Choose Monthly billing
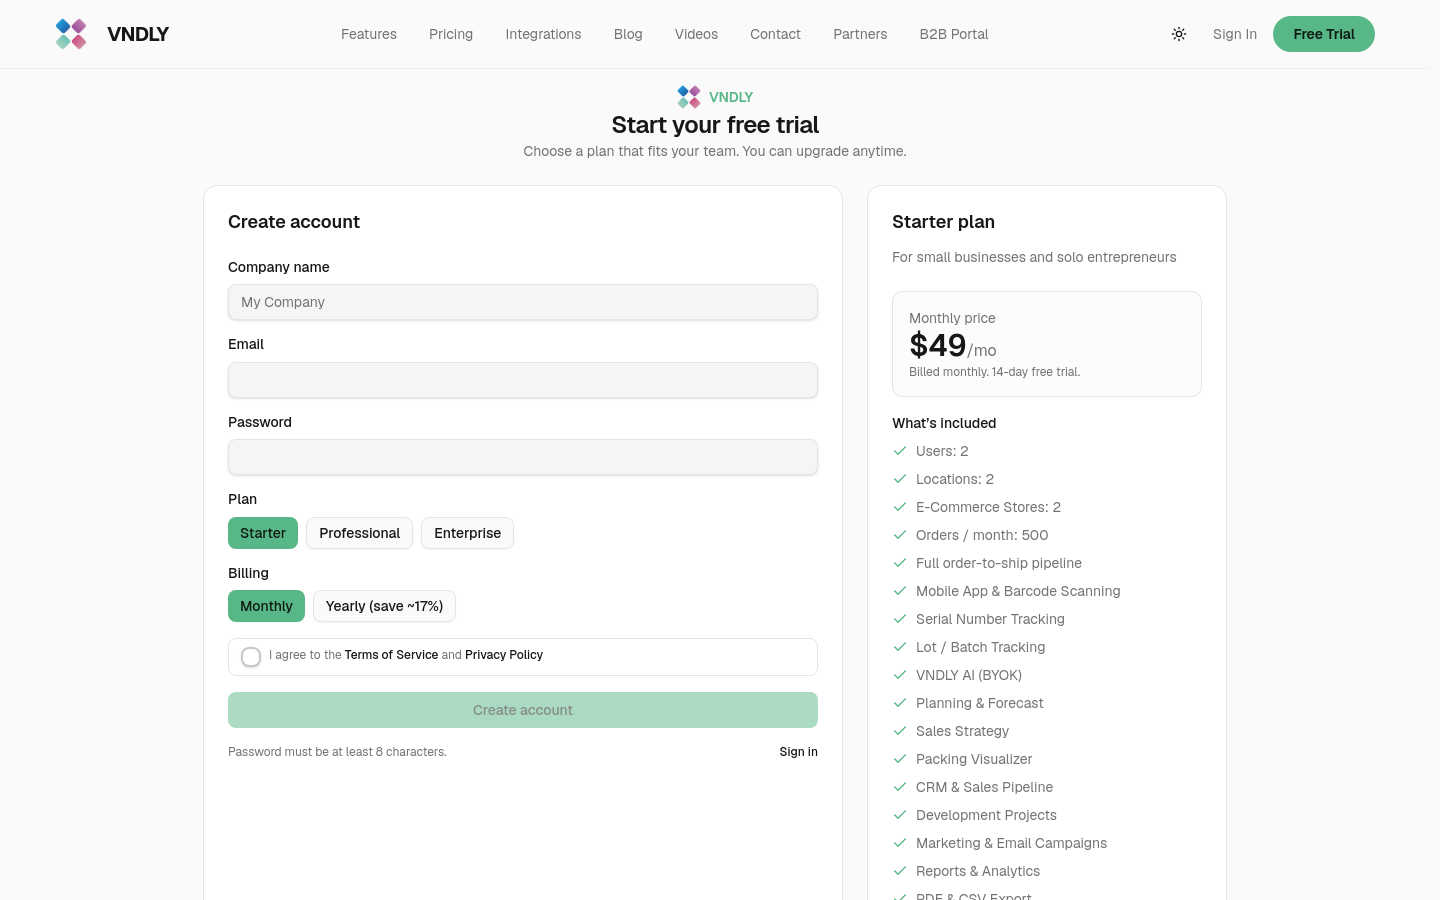 point(266,606)
